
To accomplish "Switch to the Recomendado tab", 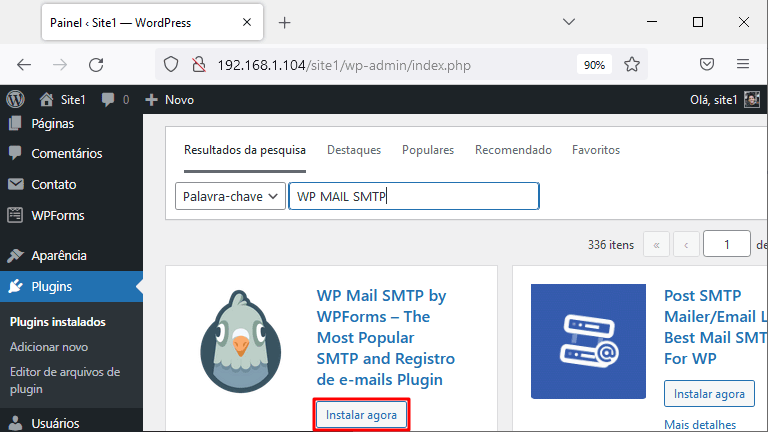I will pyautogui.click(x=513, y=150).
